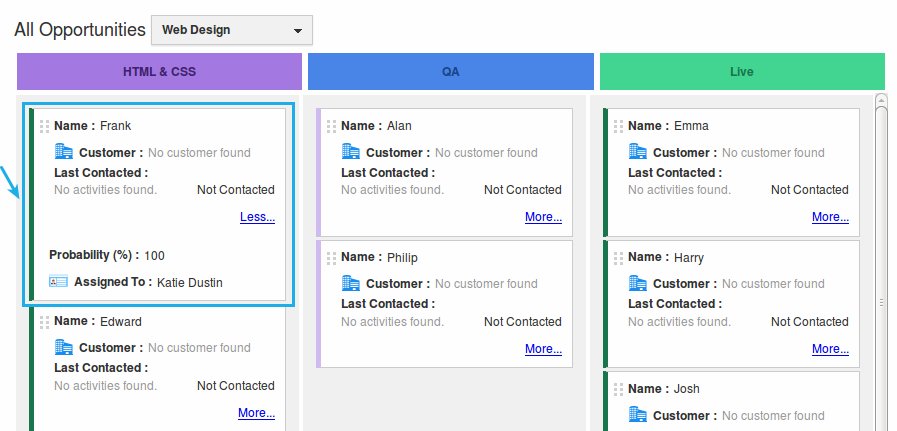897x431 pixels.
Task: Click the drag handle on Harry's card
Action: 618,258
